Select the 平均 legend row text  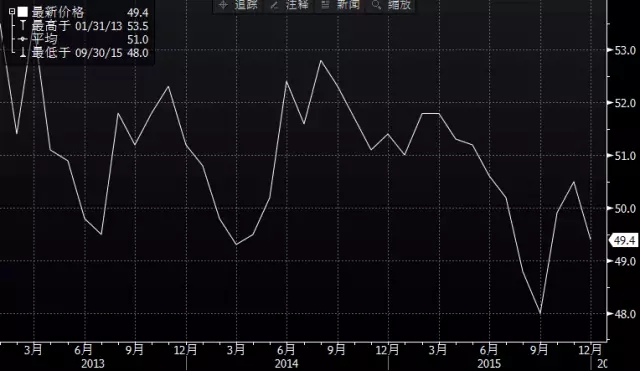(44, 39)
